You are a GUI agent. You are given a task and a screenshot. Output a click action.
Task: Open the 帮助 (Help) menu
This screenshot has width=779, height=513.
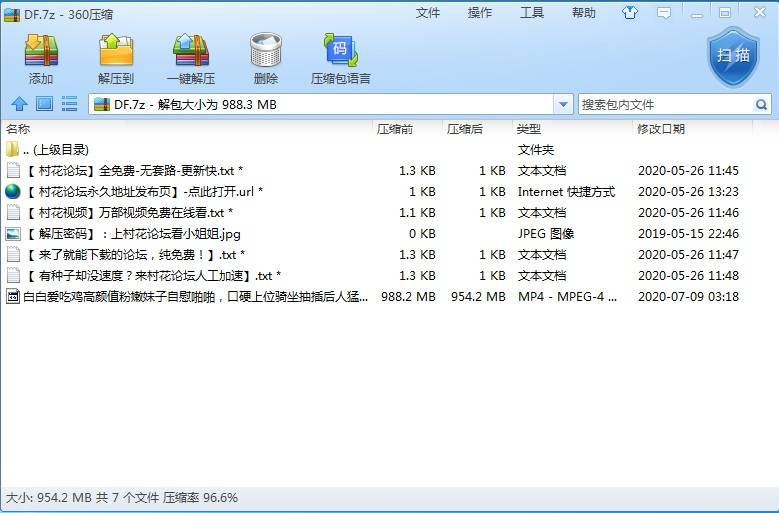click(583, 13)
